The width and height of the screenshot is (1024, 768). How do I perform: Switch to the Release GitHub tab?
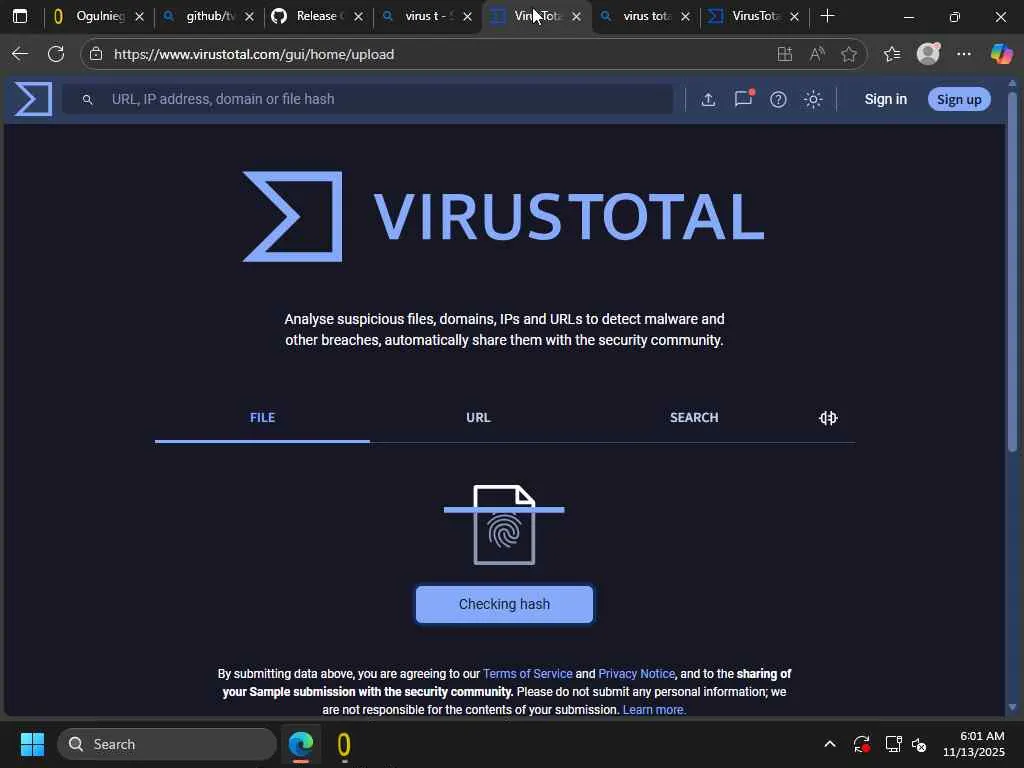318,16
